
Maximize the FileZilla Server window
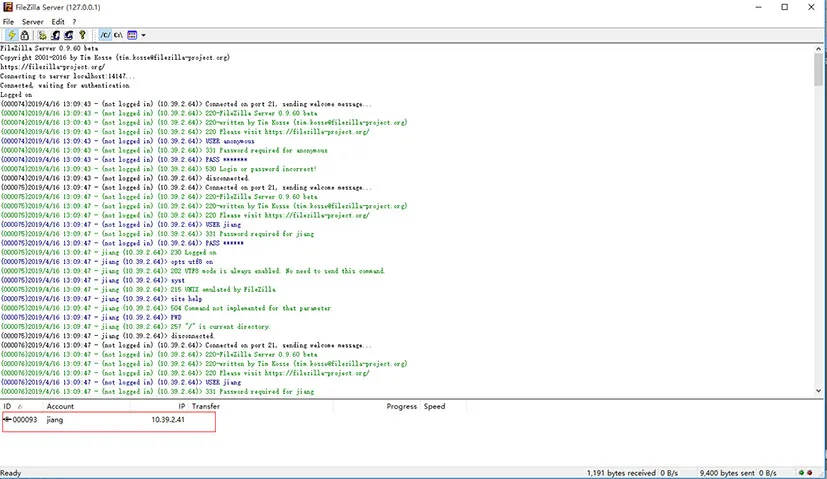785,7
